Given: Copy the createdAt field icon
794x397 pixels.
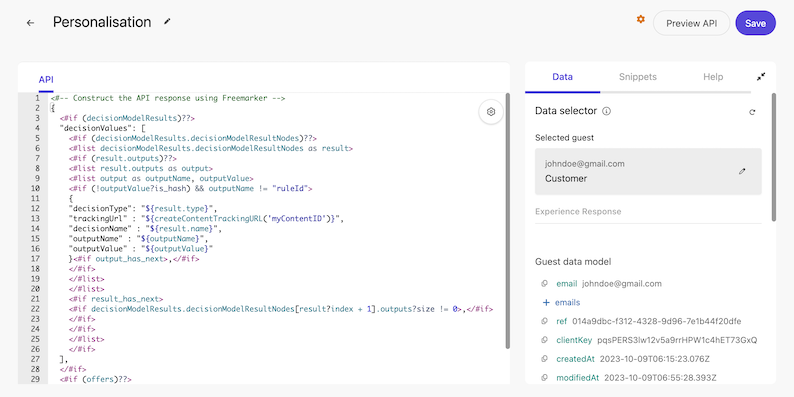Looking at the screenshot, I should click(544, 359).
